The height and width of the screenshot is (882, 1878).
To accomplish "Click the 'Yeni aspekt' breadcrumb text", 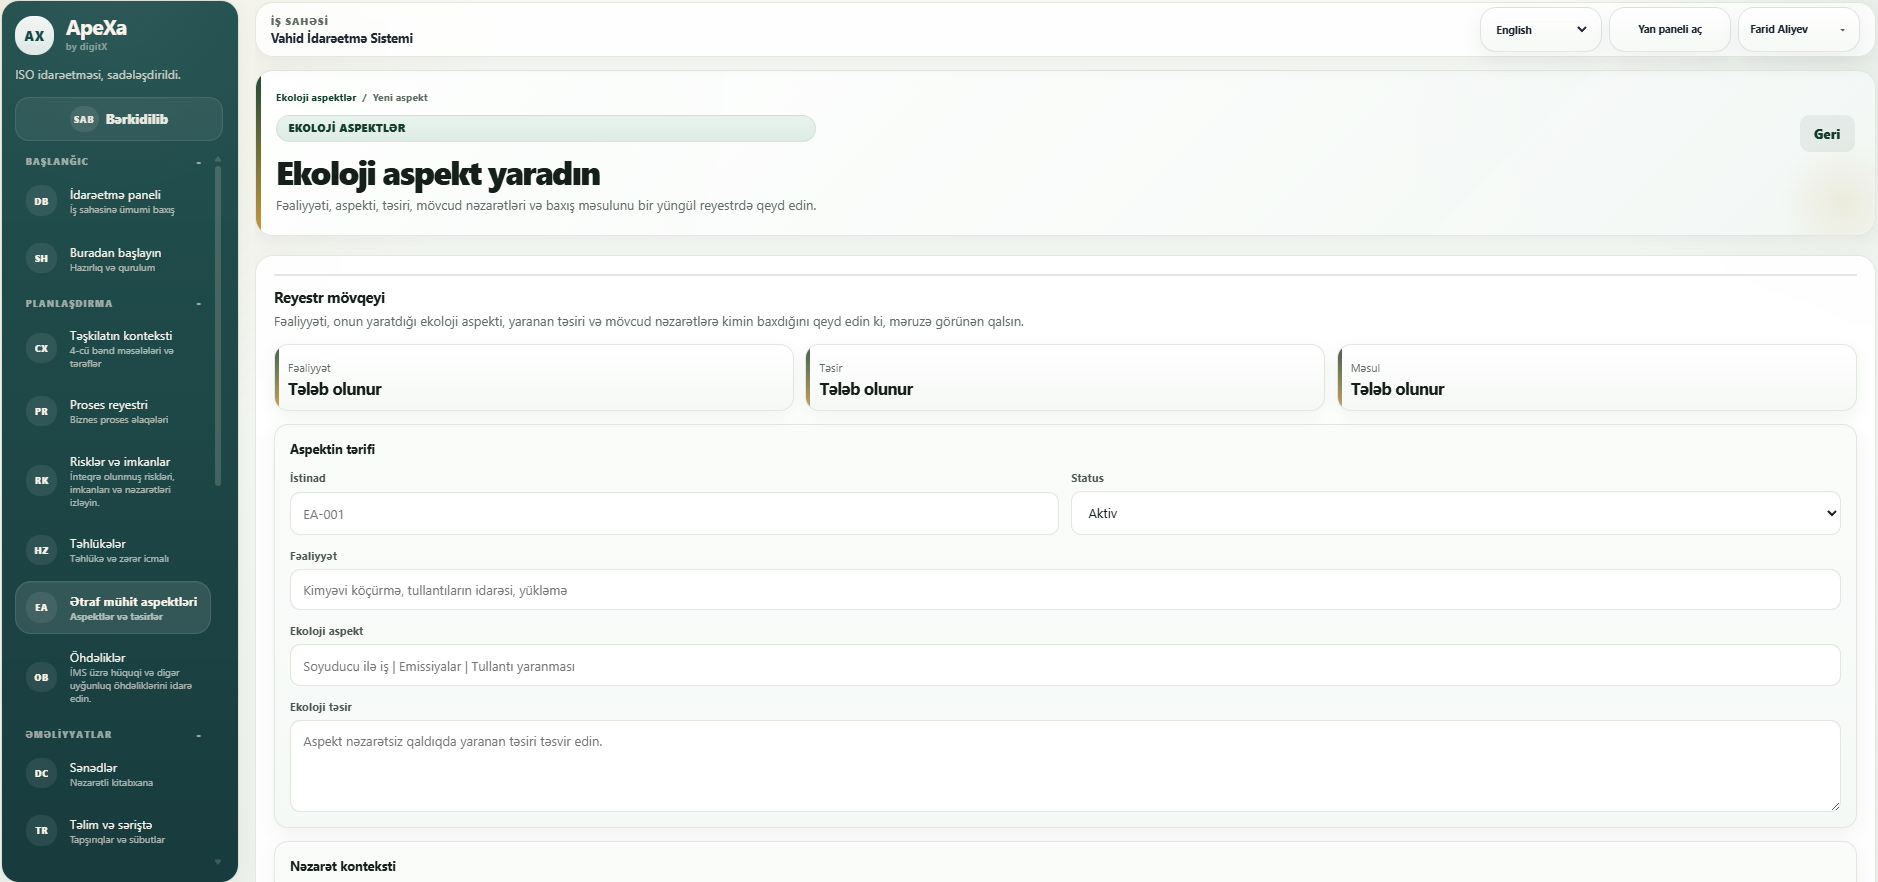I will [x=400, y=98].
